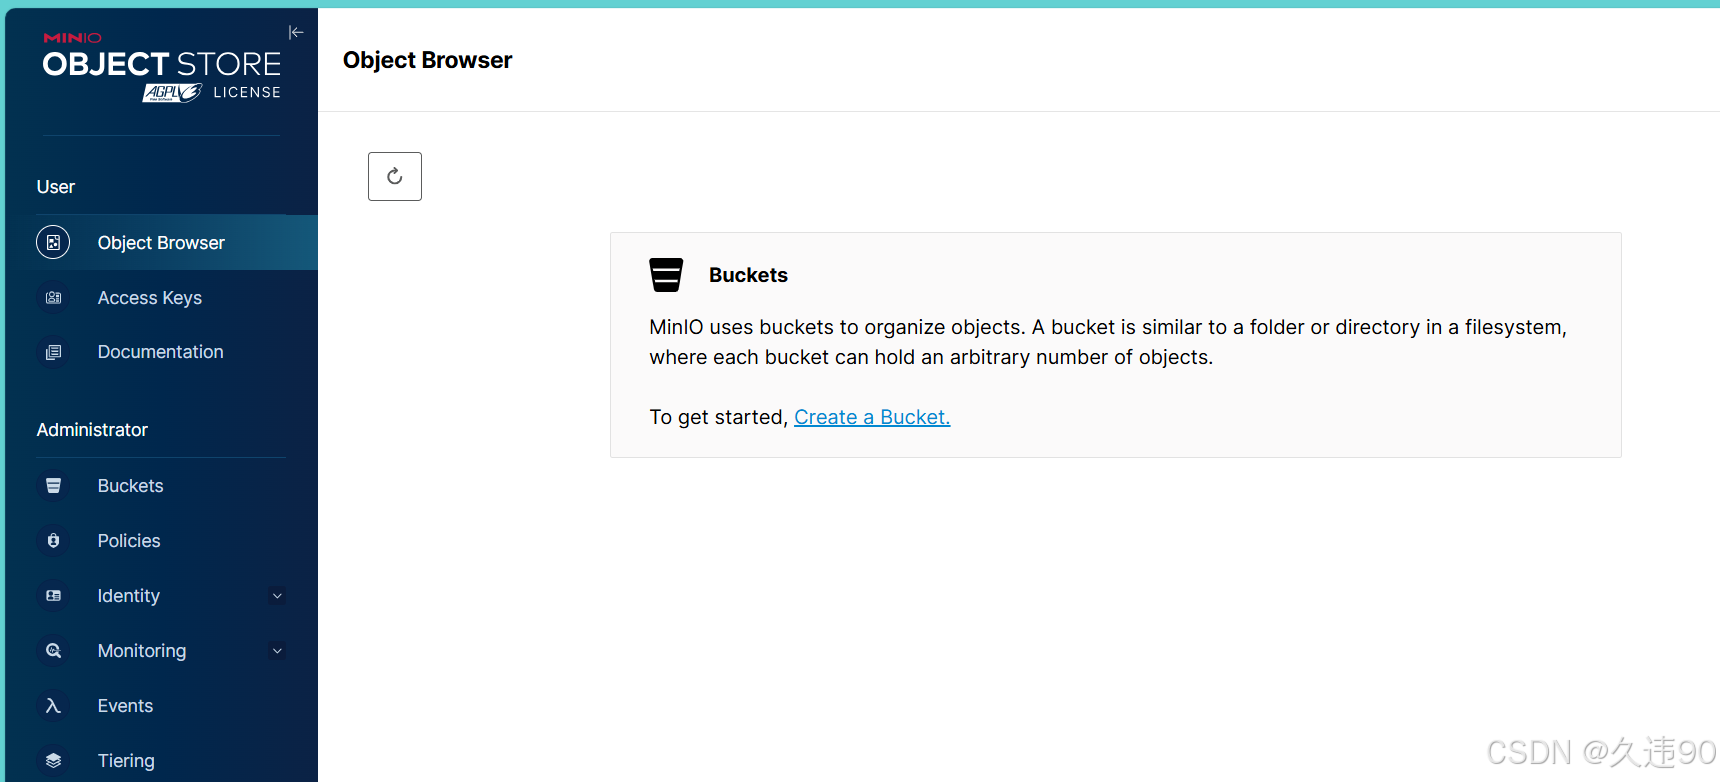Expand the Identity submenu chevron
This screenshot has height=782, width=1720.
pyautogui.click(x=278, y=596)
